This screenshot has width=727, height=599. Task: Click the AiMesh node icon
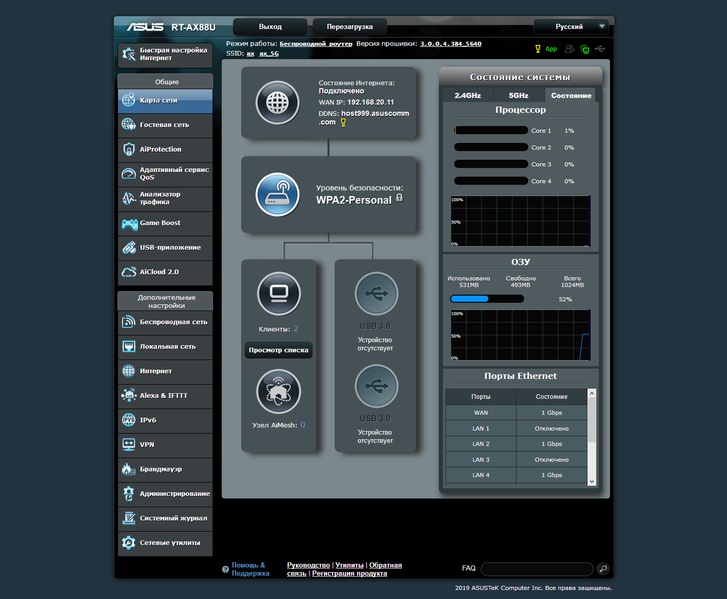pos(278,392)
